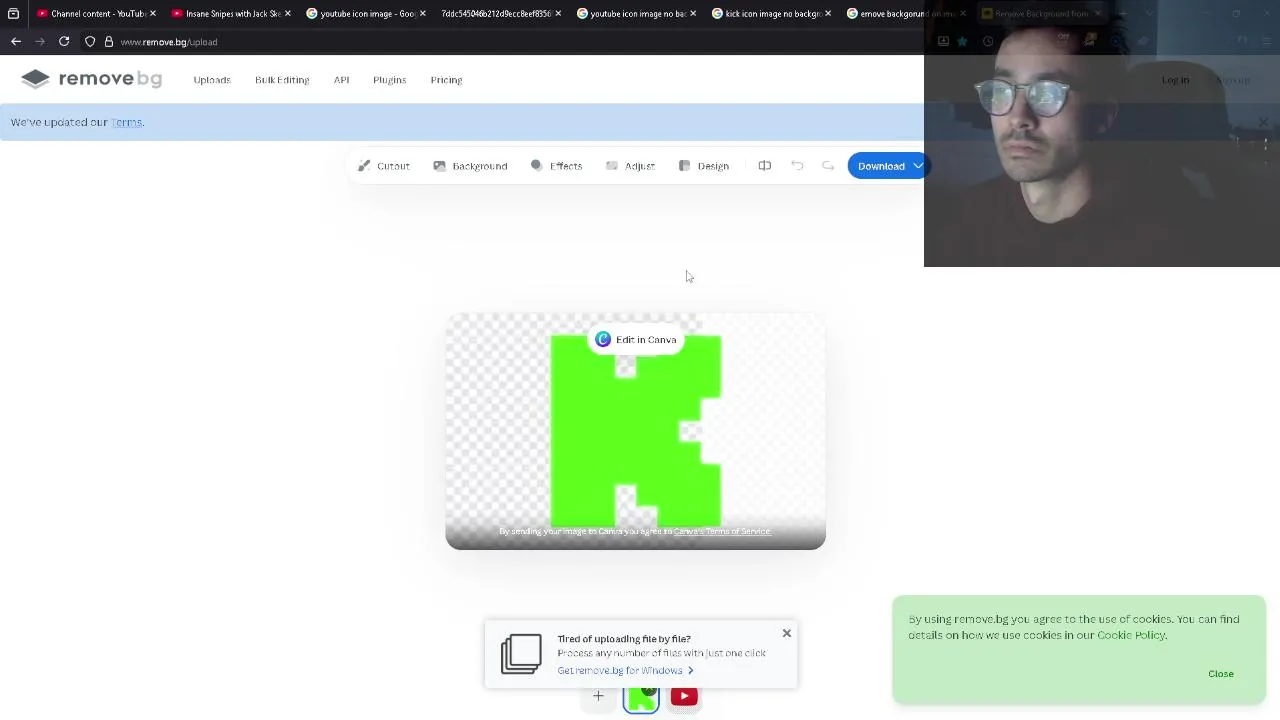Expand the Download options arrow
Image resolution: width=1280 pixels, height=720 pixels.
(918, 166)
